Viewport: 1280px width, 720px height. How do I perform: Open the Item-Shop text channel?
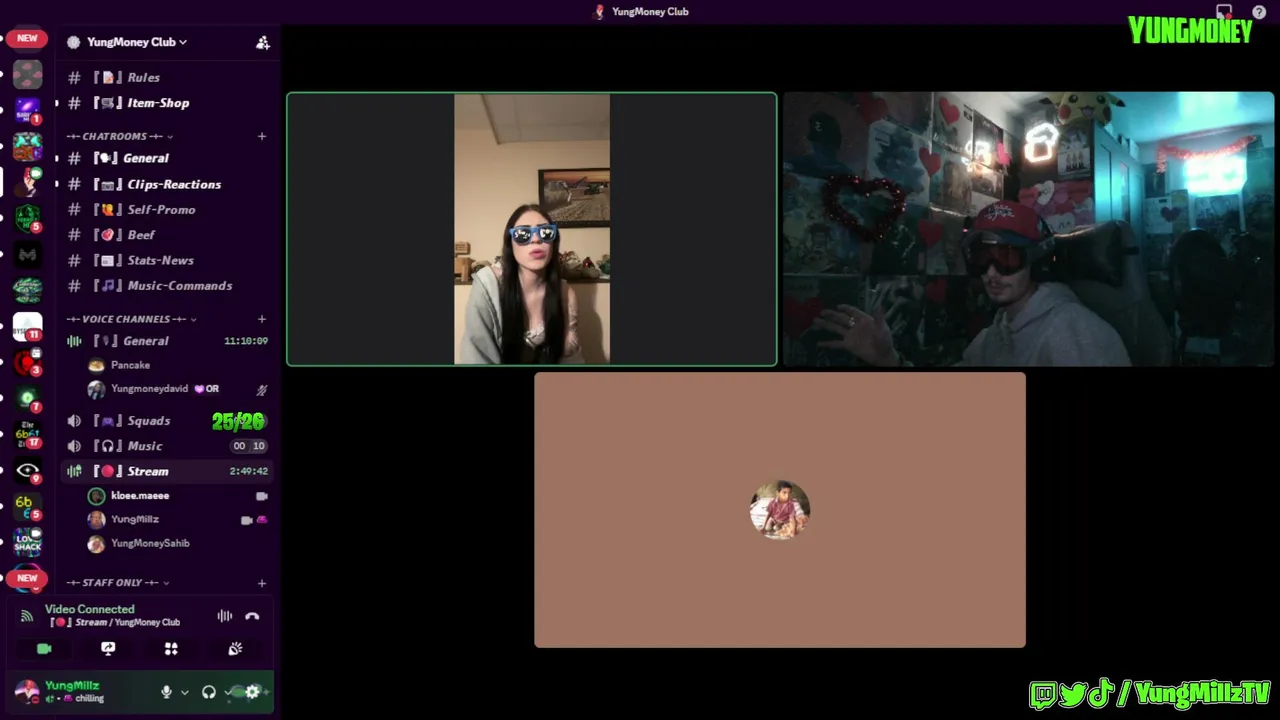(x=165, y=103)
